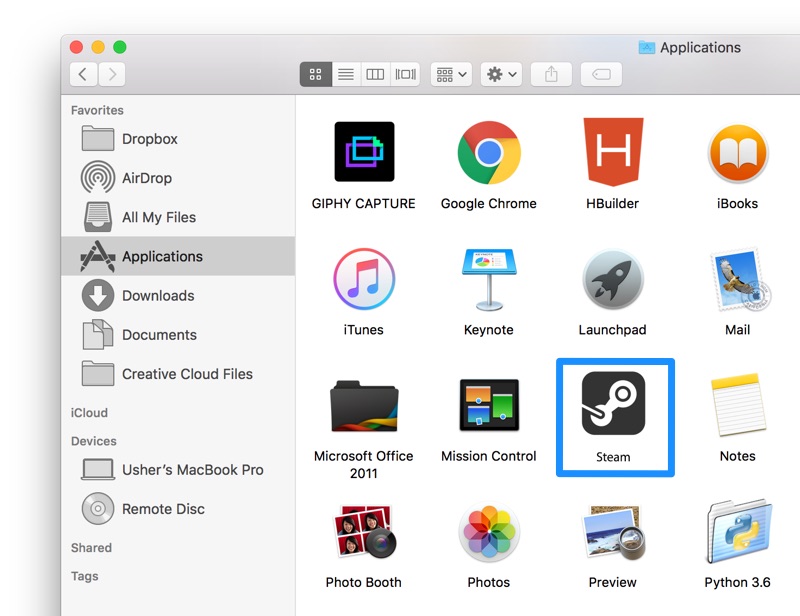Select the Photos app icon
The width and height of the screenshot is (800, 616).
489,532
